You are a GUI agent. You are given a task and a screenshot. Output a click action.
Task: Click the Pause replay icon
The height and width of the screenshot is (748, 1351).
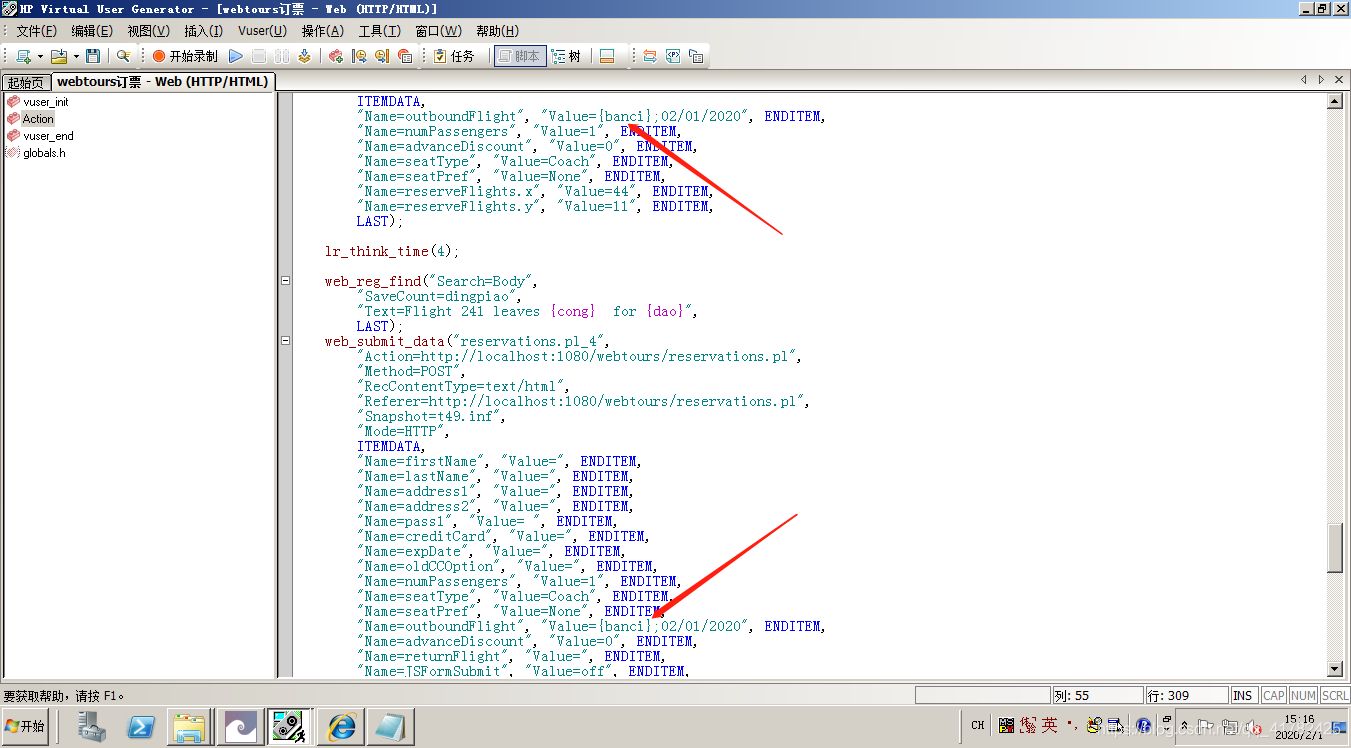tap(281, 56)
